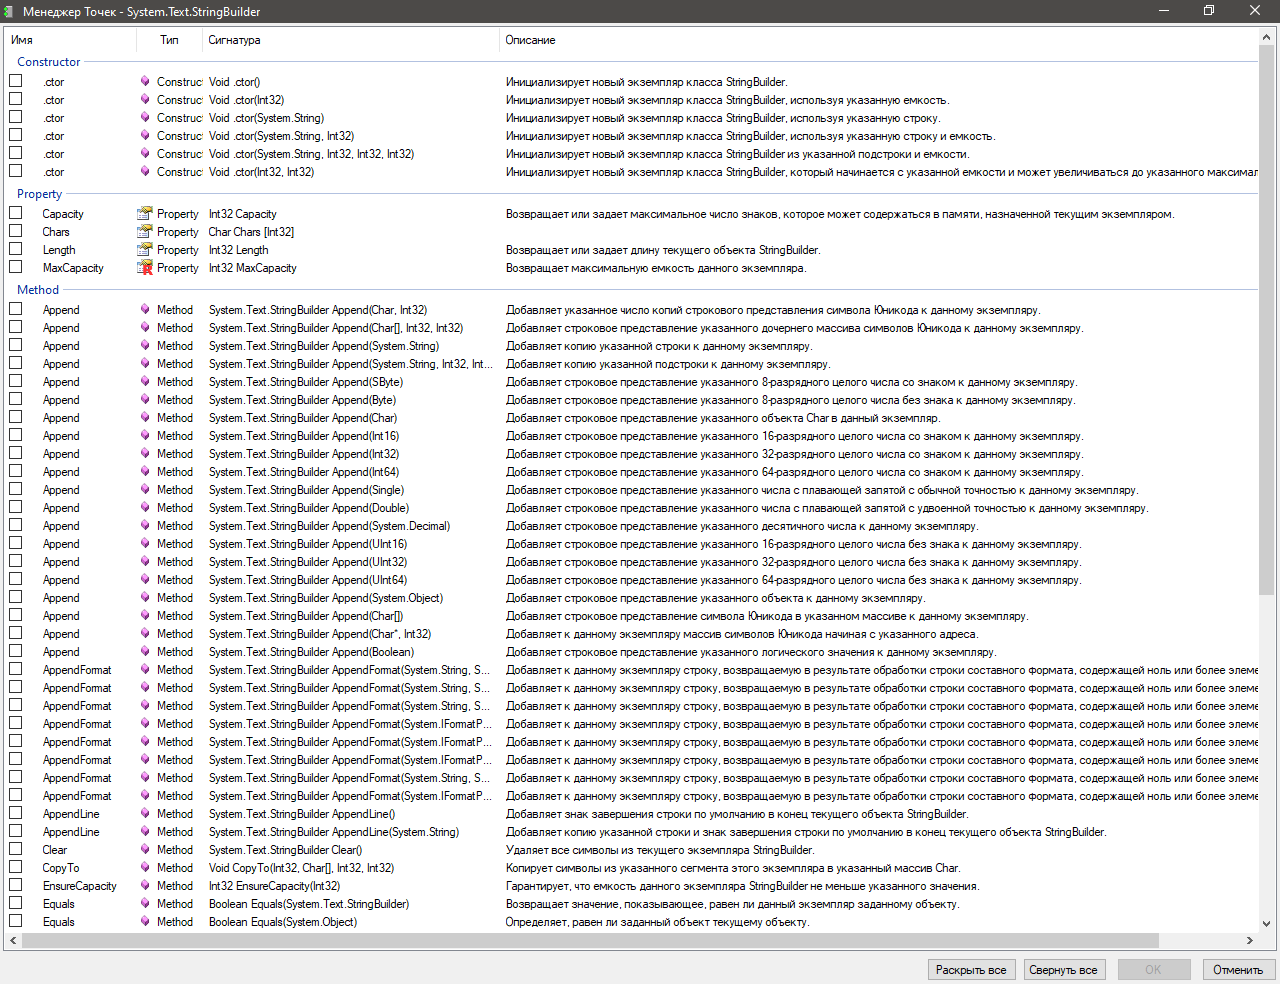Sort by the Сигнатура column header
1280x984 pixels.
pos(234,40)
